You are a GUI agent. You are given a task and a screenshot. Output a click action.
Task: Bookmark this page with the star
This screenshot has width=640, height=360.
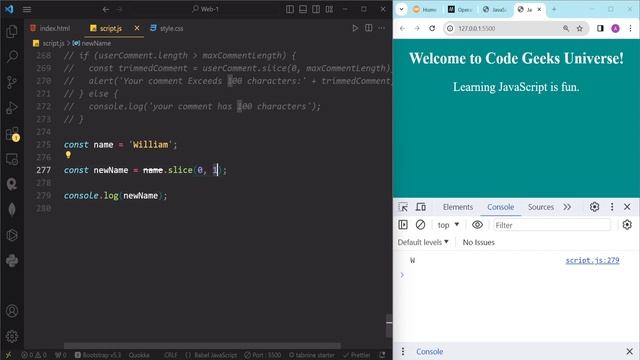tap(580, 28)
